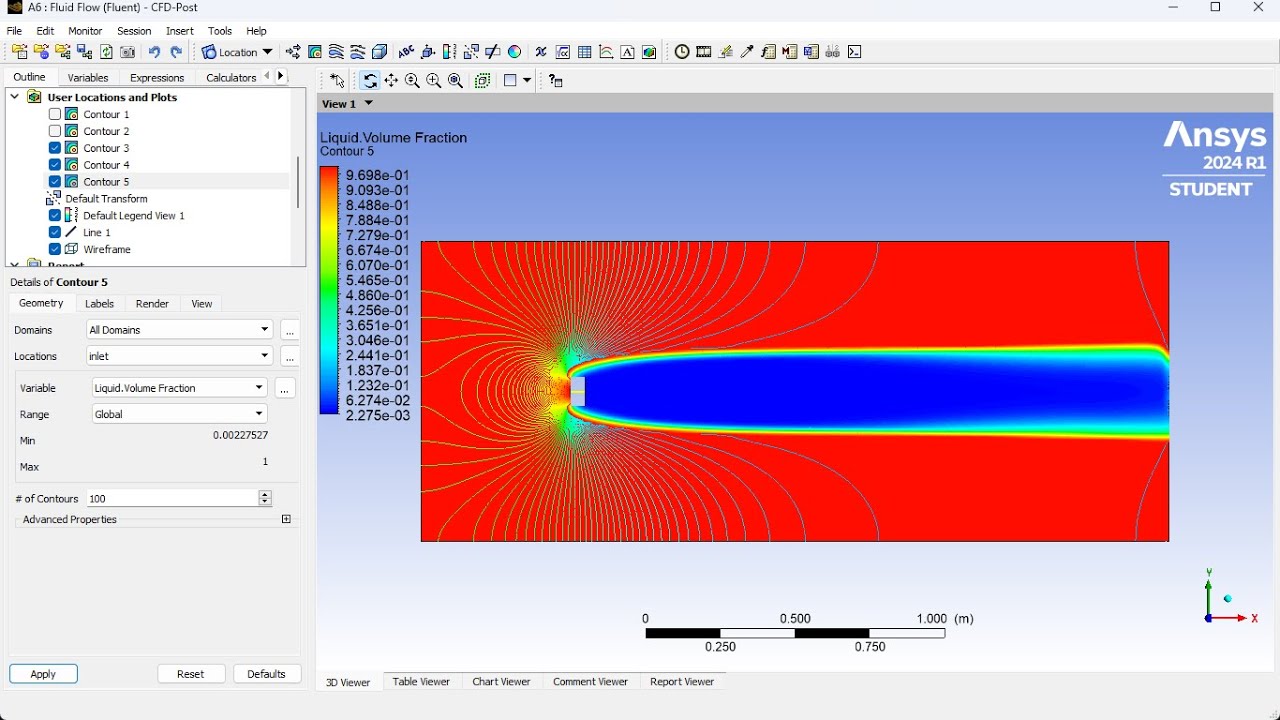Click the ellipsis button beside Variable

click(x=285, y=388)
